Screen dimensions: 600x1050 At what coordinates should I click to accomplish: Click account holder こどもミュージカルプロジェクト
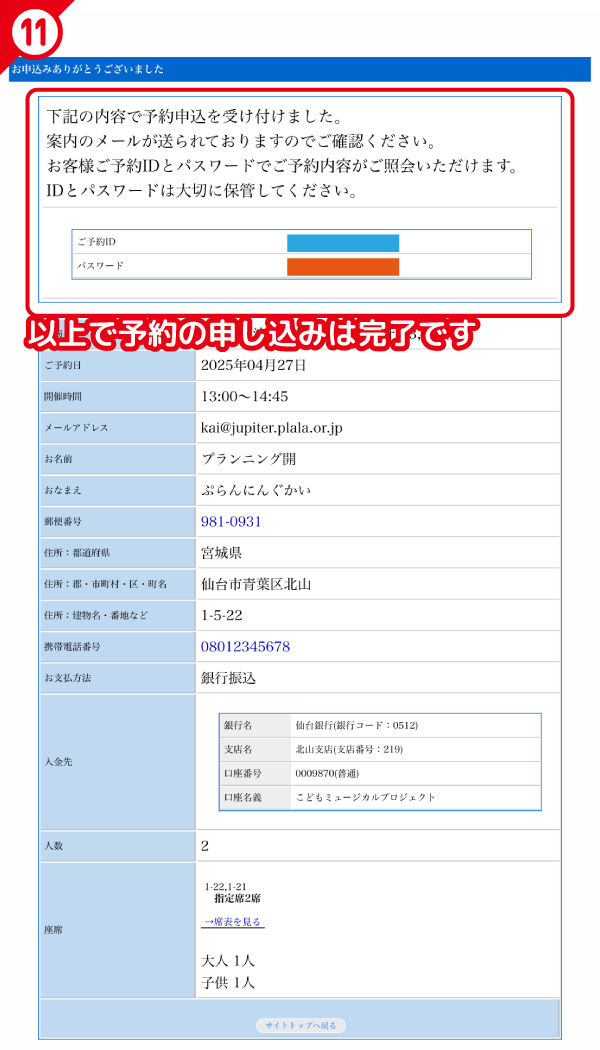click(x=365, y=797)
